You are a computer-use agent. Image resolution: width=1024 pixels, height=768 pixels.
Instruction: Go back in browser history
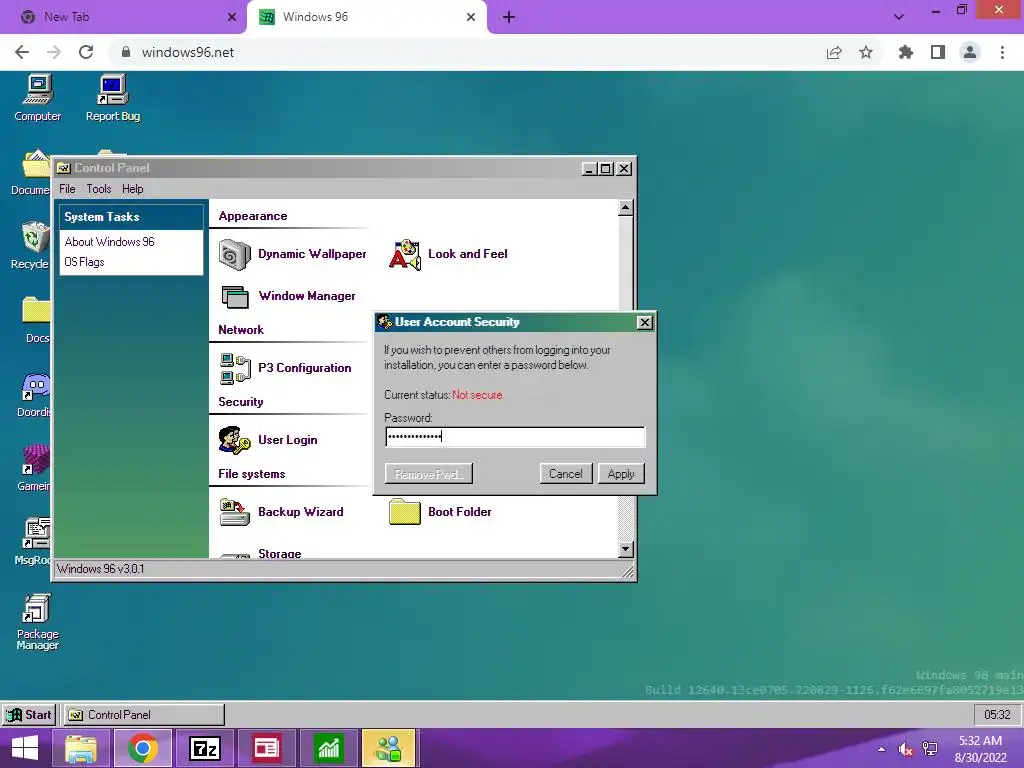click(x=22, y=52)
